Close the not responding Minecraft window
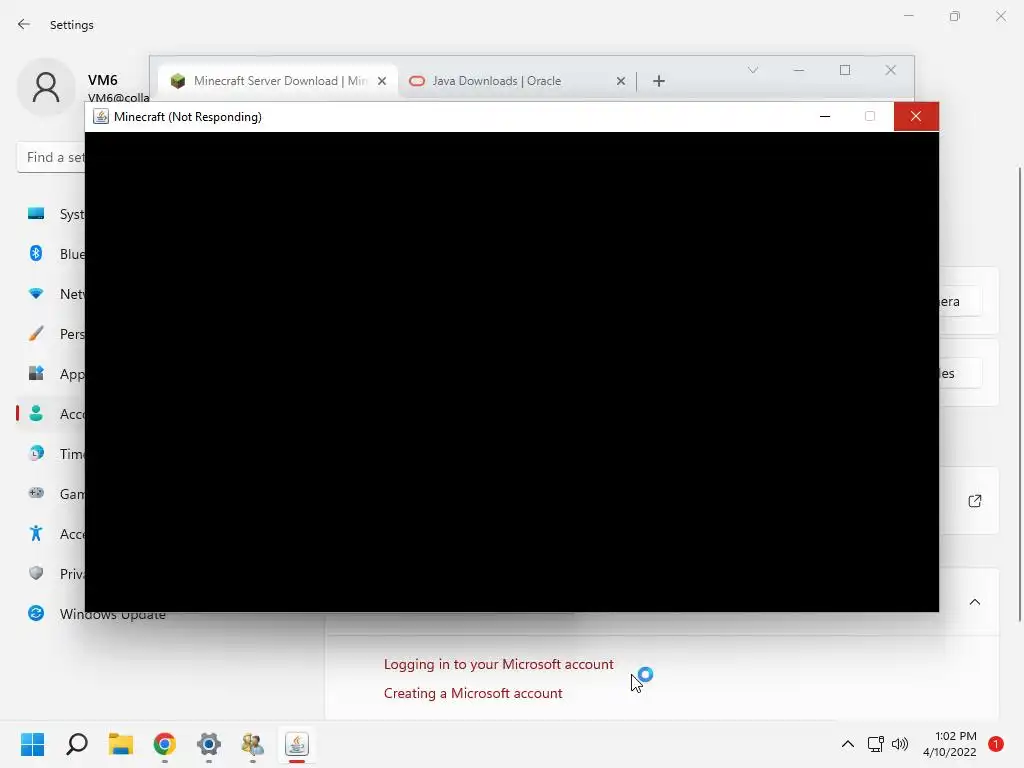 point(916,116)
